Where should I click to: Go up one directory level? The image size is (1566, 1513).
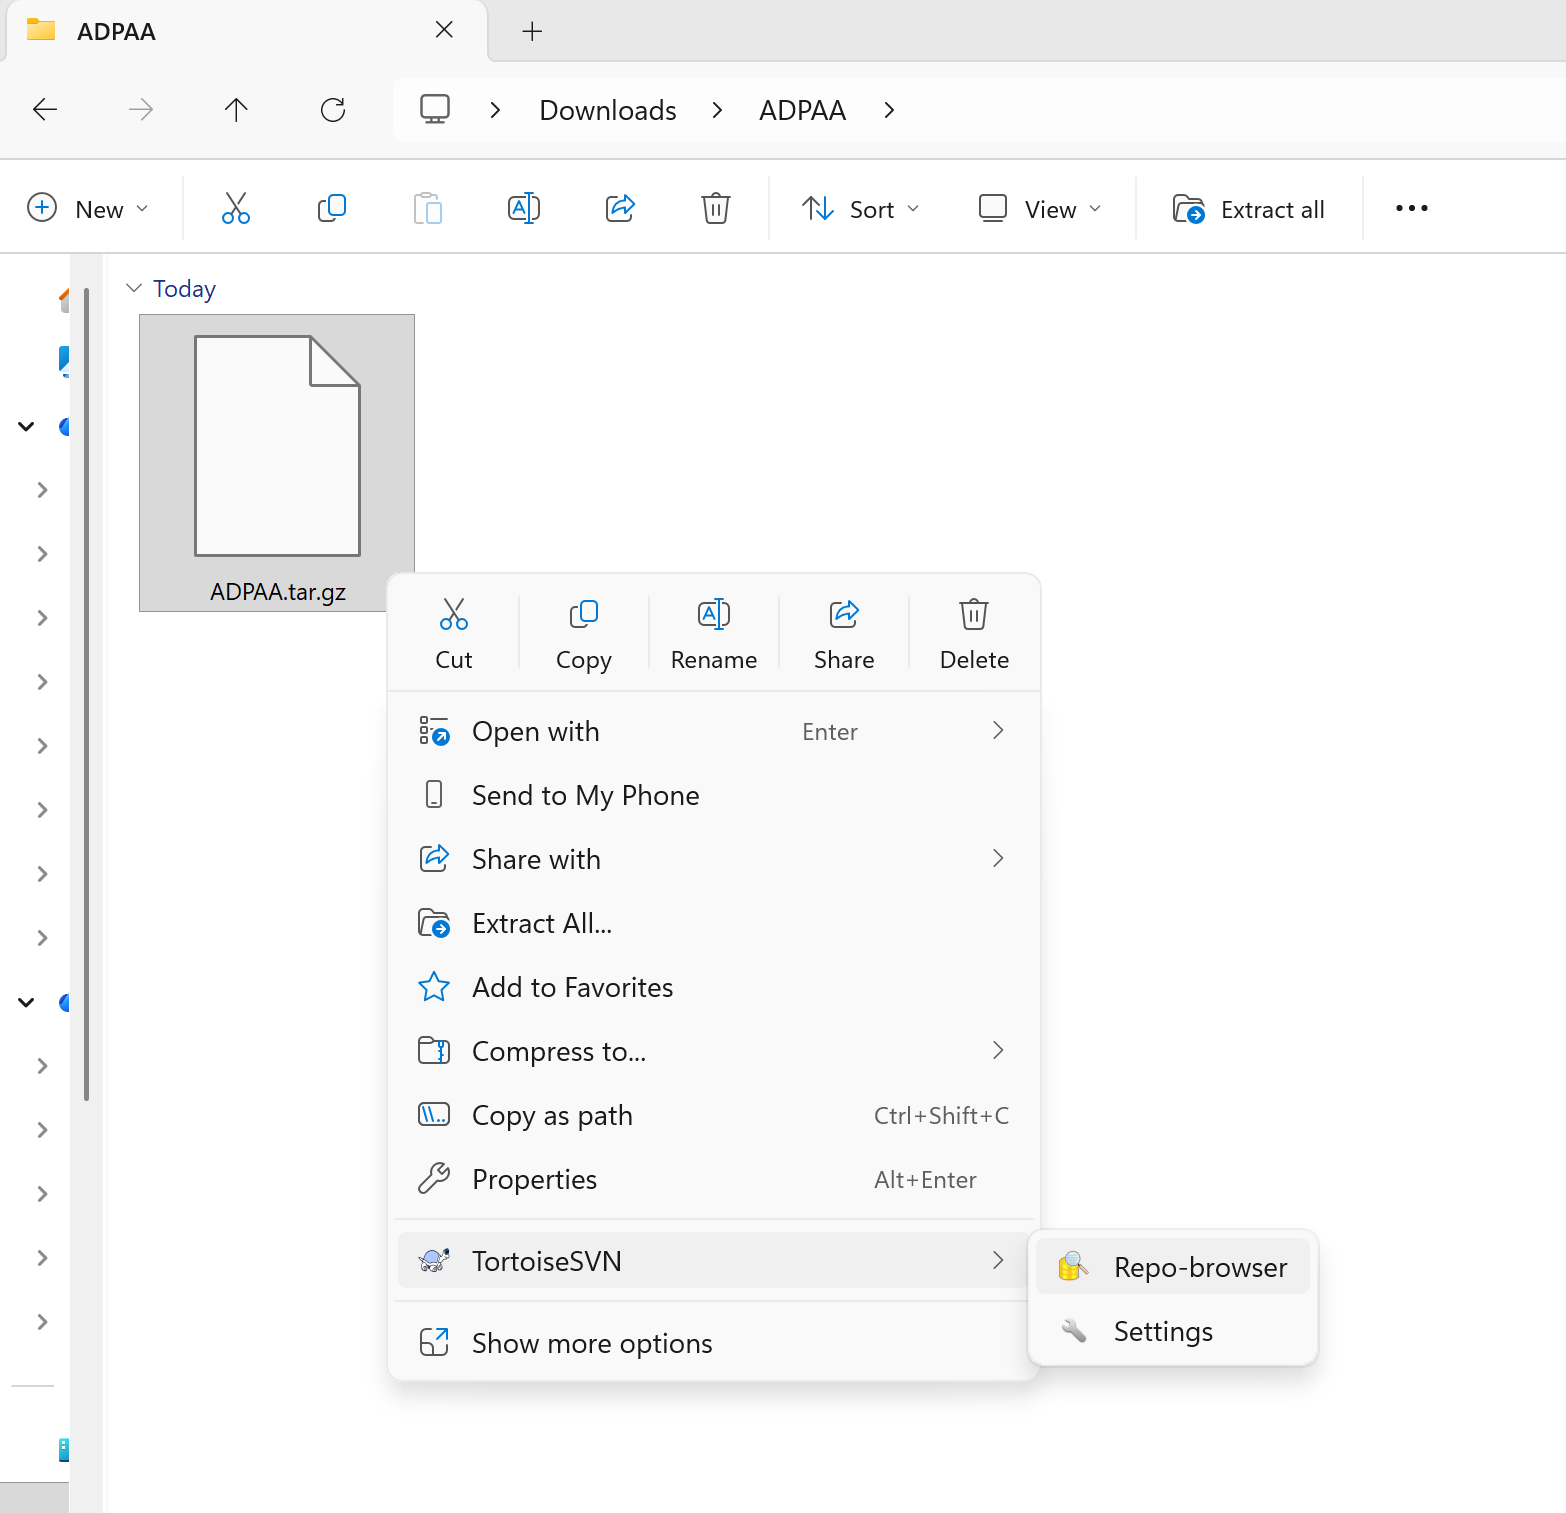coord(236,110)
